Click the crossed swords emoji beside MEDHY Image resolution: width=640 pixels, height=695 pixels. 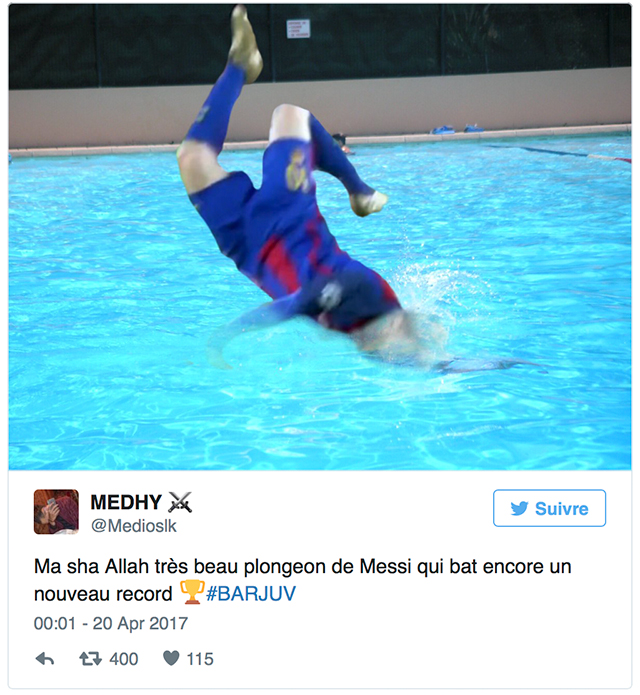coord(180,502)
